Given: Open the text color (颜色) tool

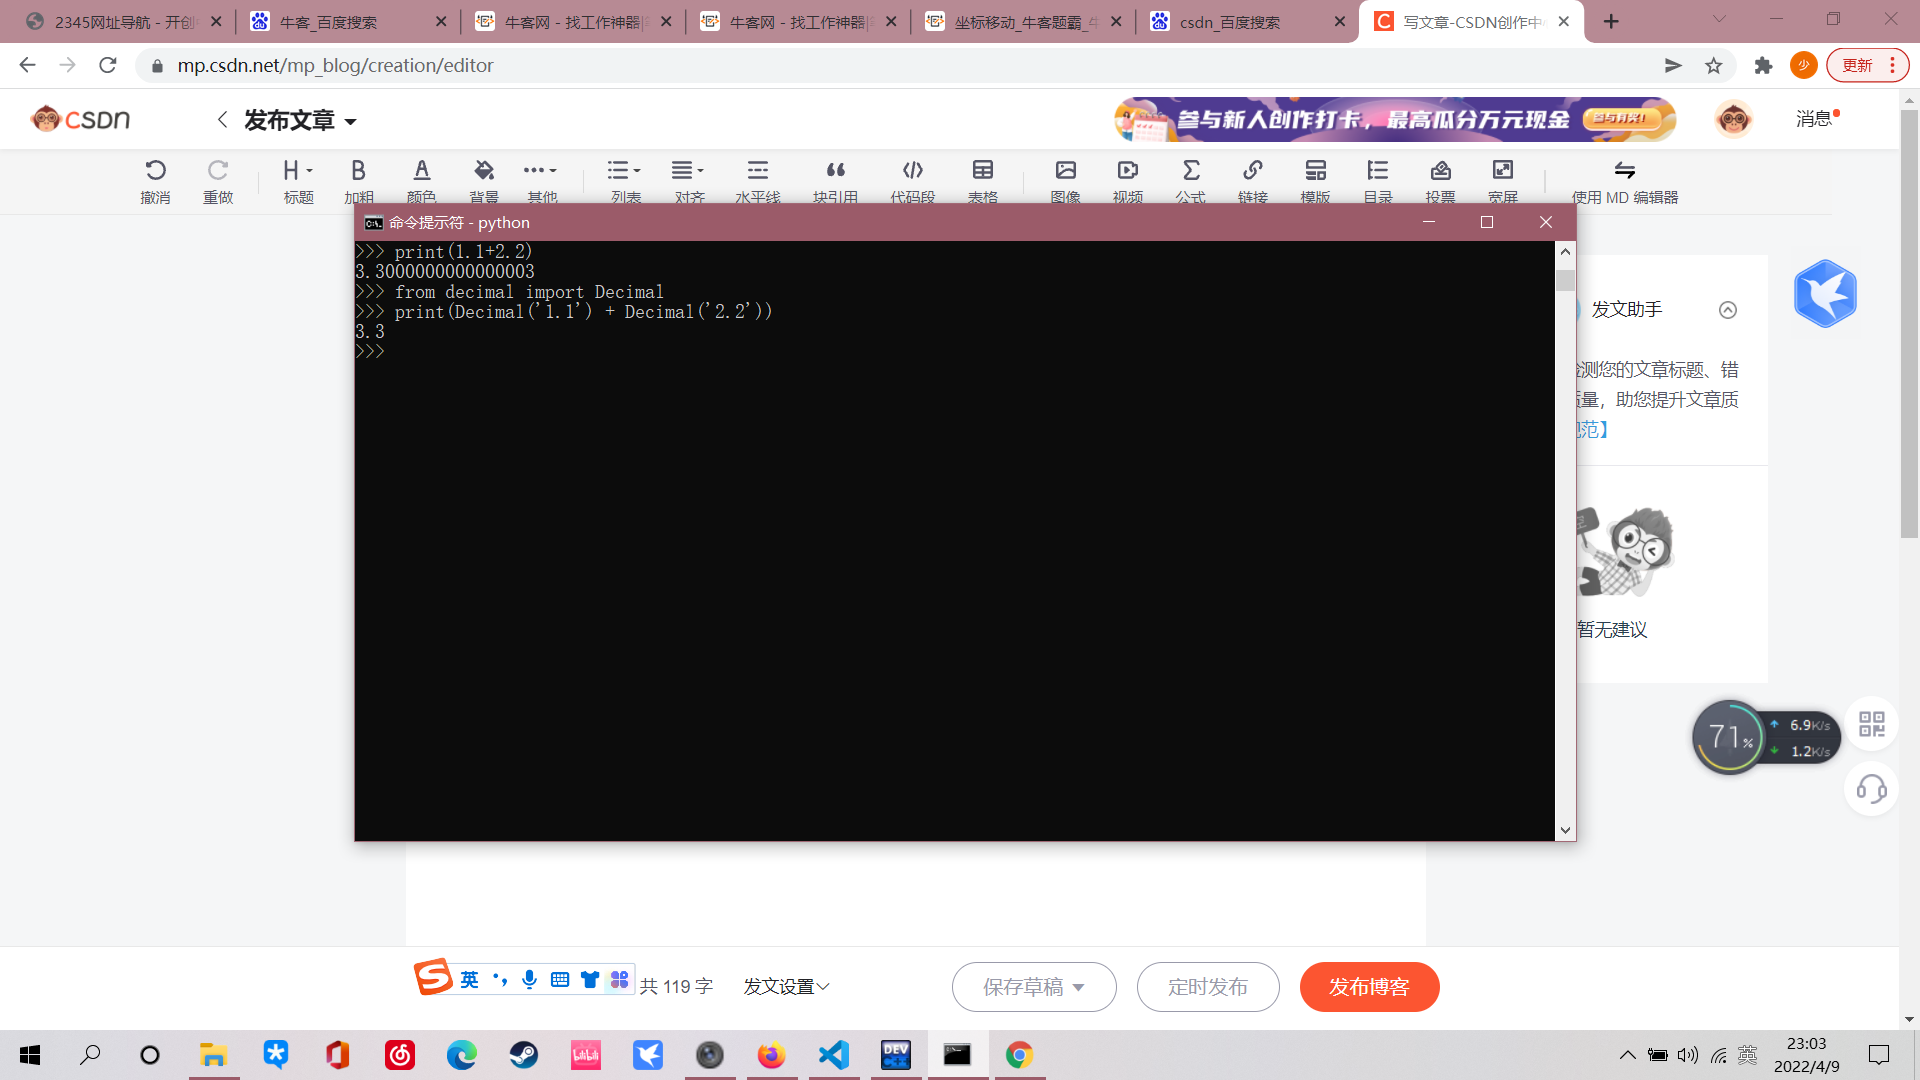Looking at the screenshot, I should (421, 171).
